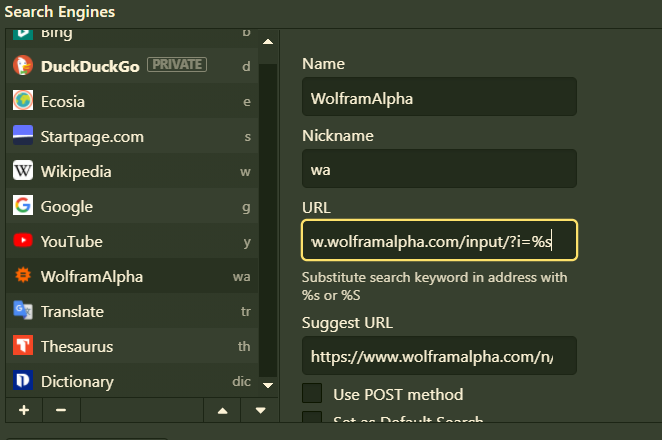Image resolution: width=662 pixels, height=440 pixels.
Task: Move selected engine up with arrow button
Action: pyautogui.click(x=222, y=410)
